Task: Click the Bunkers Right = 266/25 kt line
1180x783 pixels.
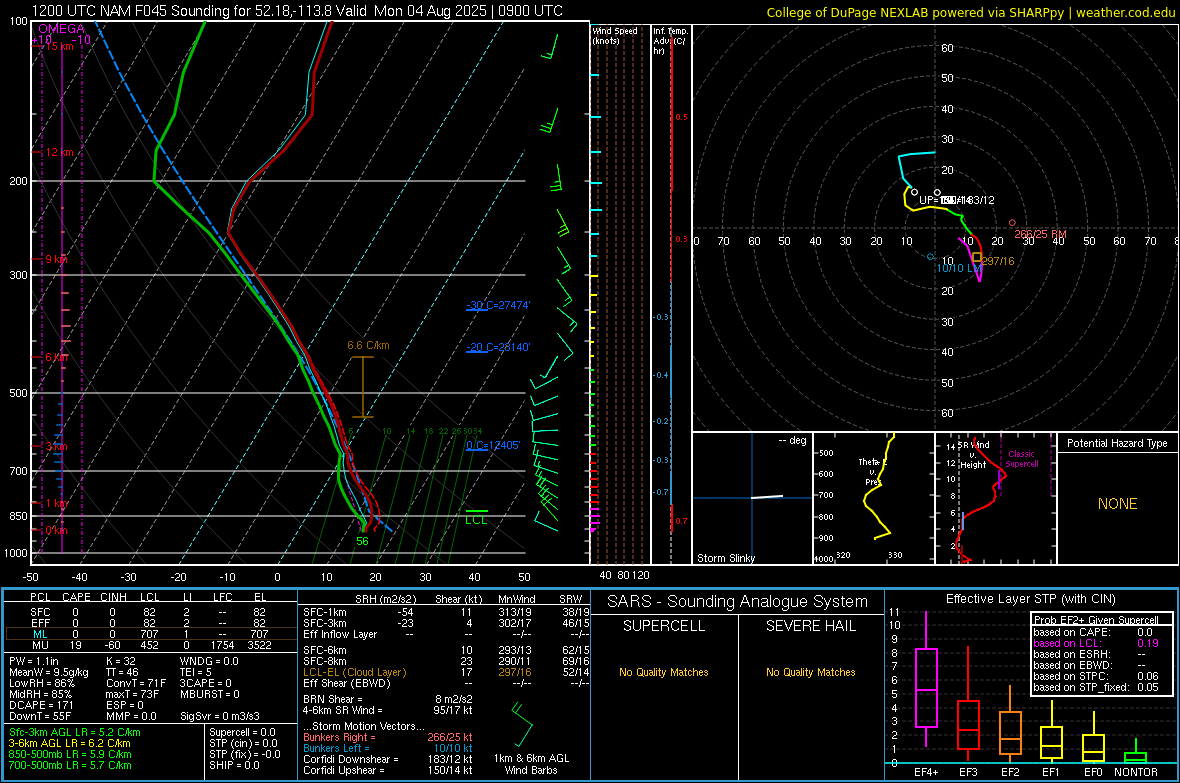Action: tap(388, 737)
